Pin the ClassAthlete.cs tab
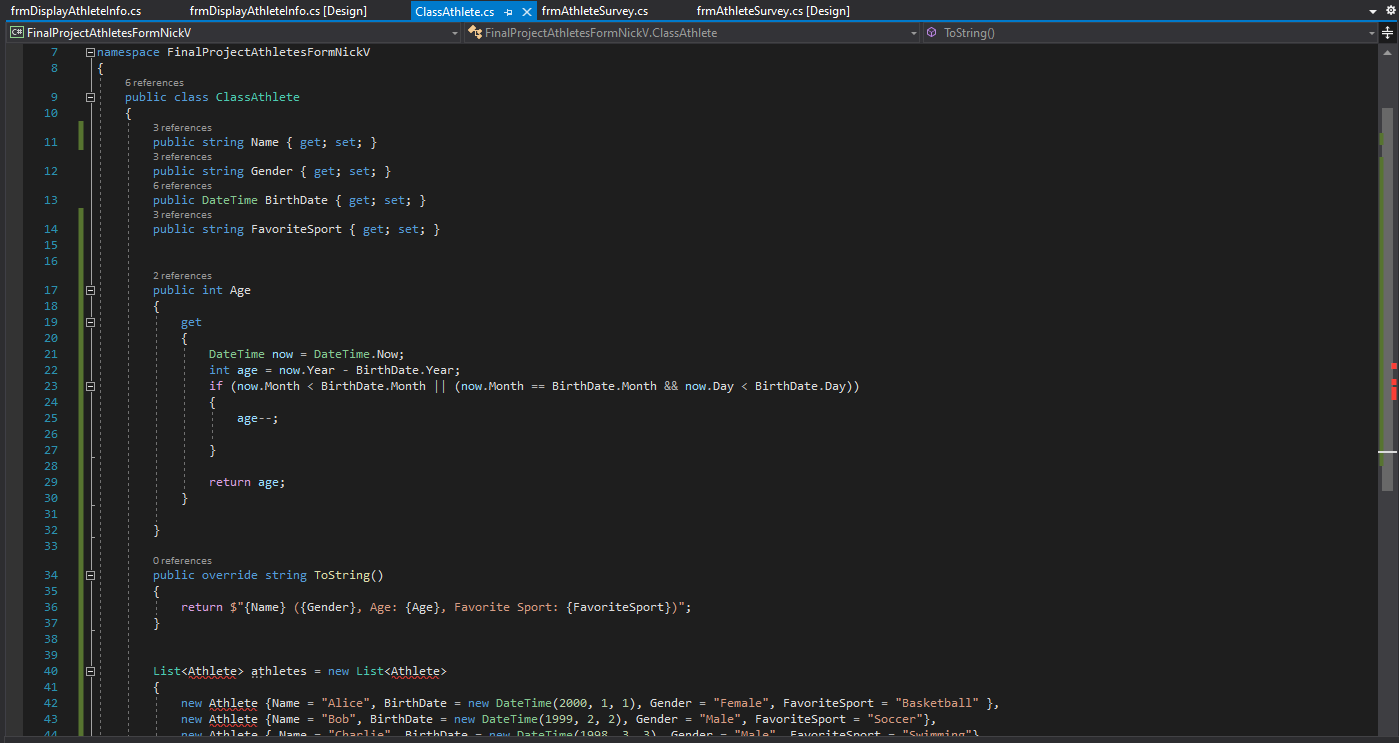 coord(509,11)
